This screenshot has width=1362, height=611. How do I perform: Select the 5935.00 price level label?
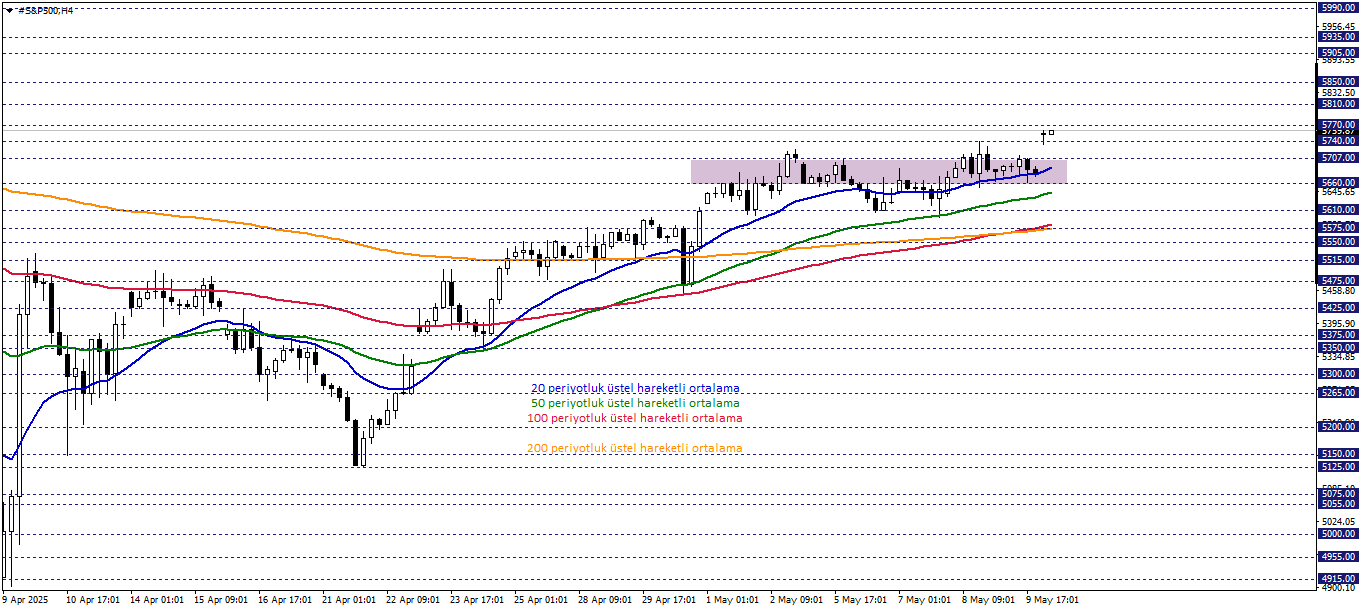pyautogui.click(x=1338, y=36)
